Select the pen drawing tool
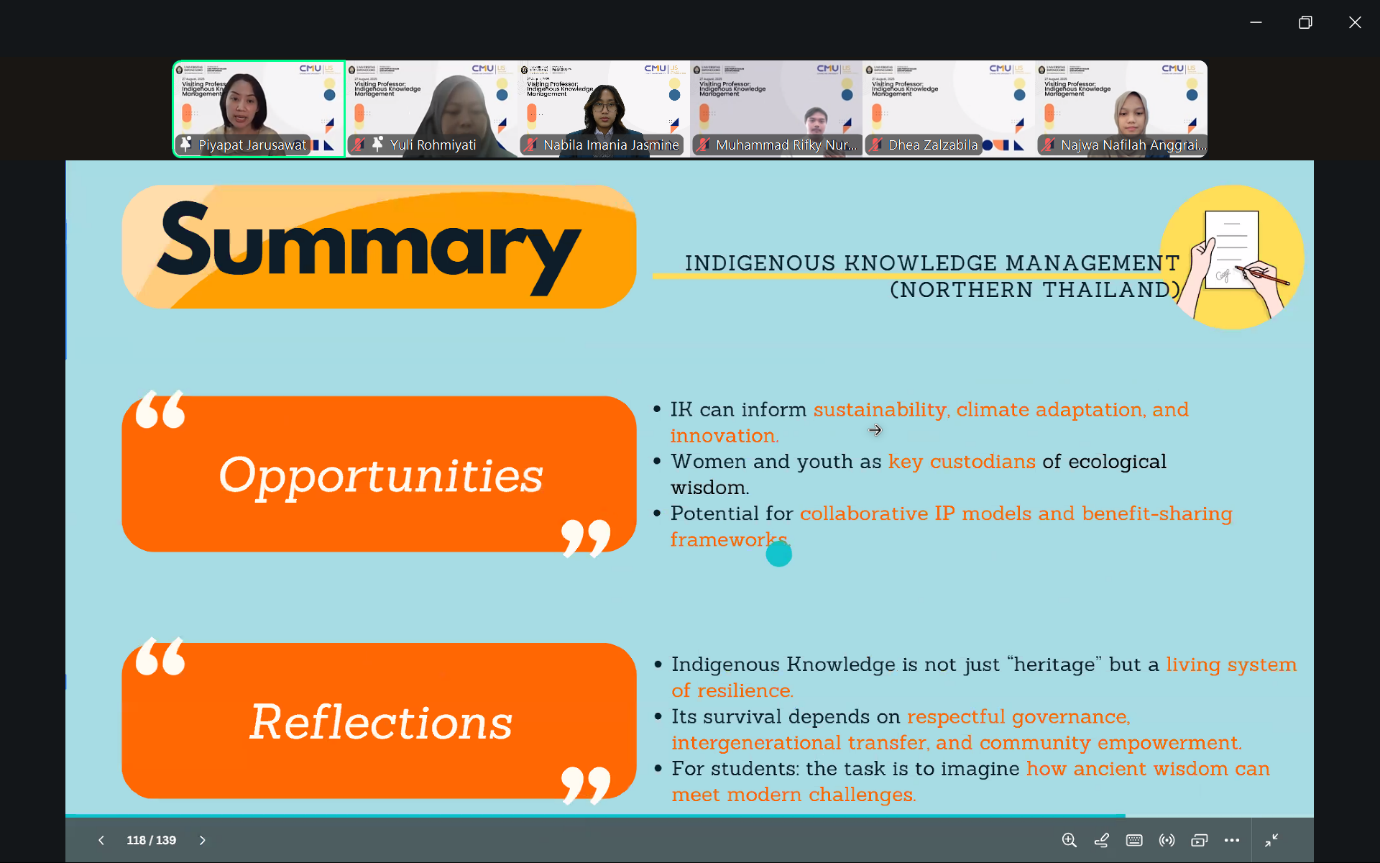This screenshot has height=863, width=1380. pos(1101,840)
